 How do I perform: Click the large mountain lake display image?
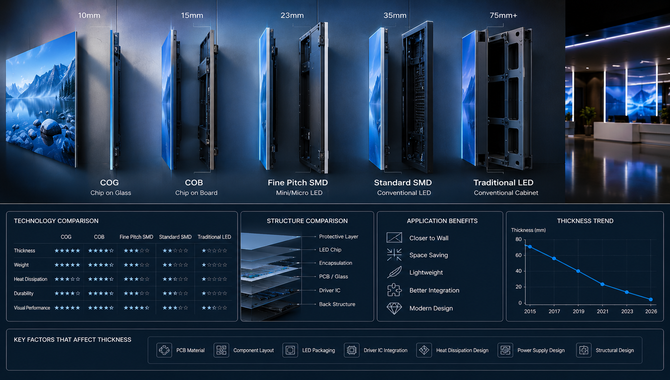41,99
